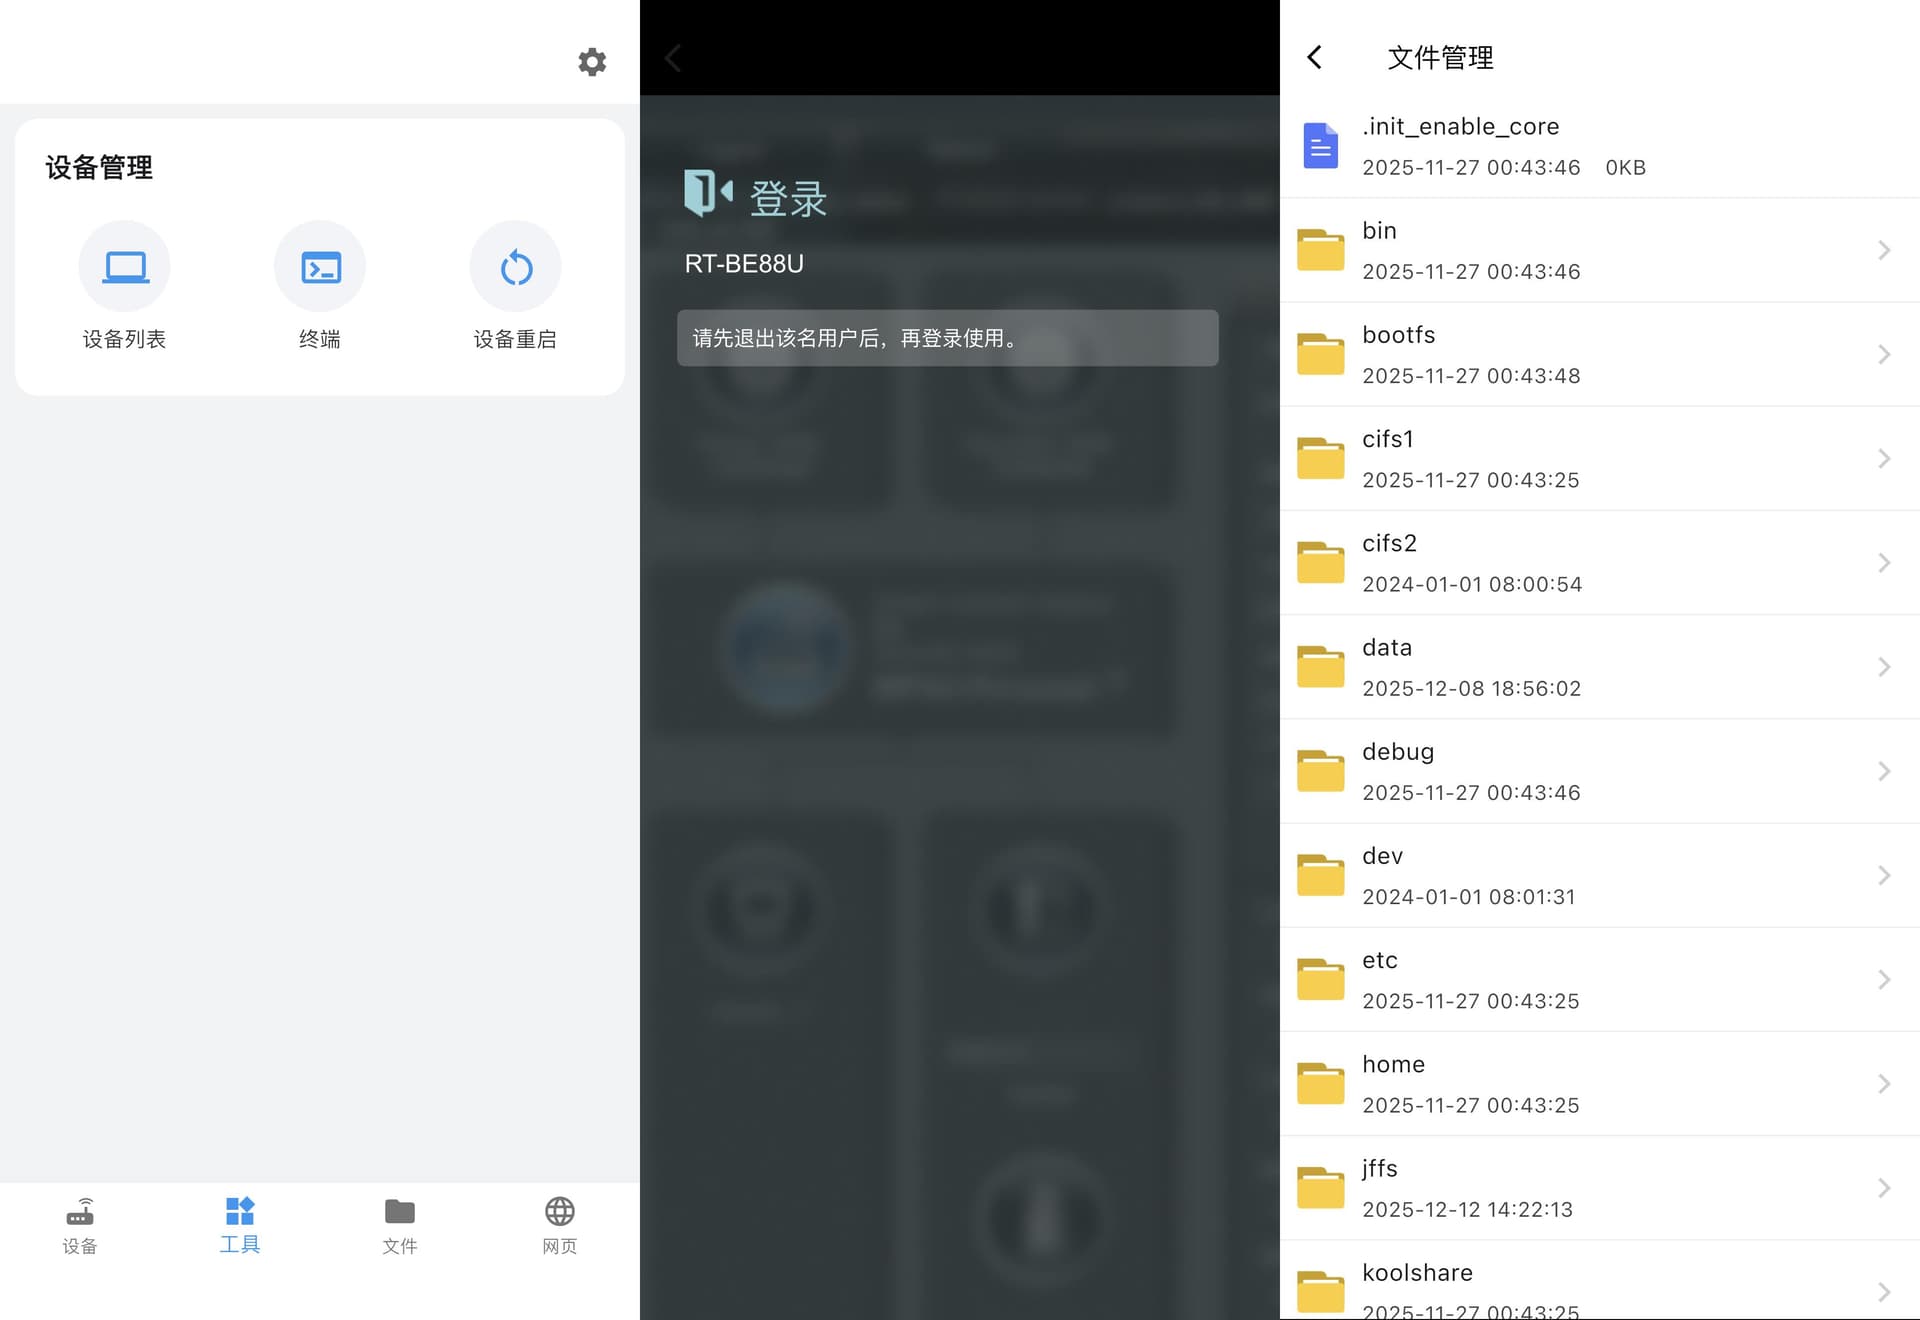Viewport: 1920px width, 1320px height.
Task: Switch to the 设备 bottom tab
Action: (x=80, y=1225)
